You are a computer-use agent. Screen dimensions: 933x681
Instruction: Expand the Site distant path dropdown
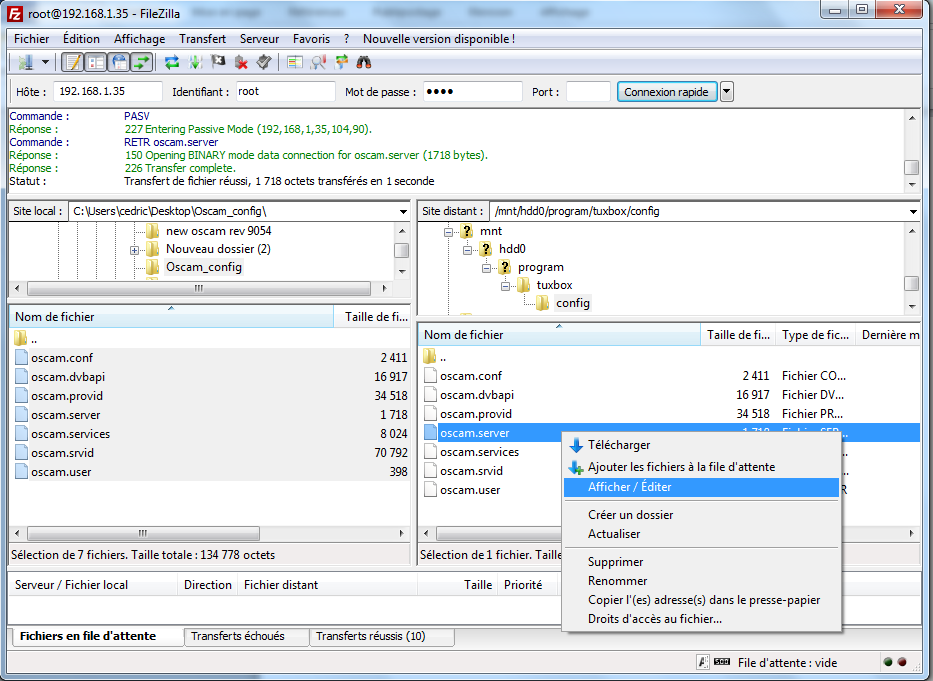click(x=911, y=211)
